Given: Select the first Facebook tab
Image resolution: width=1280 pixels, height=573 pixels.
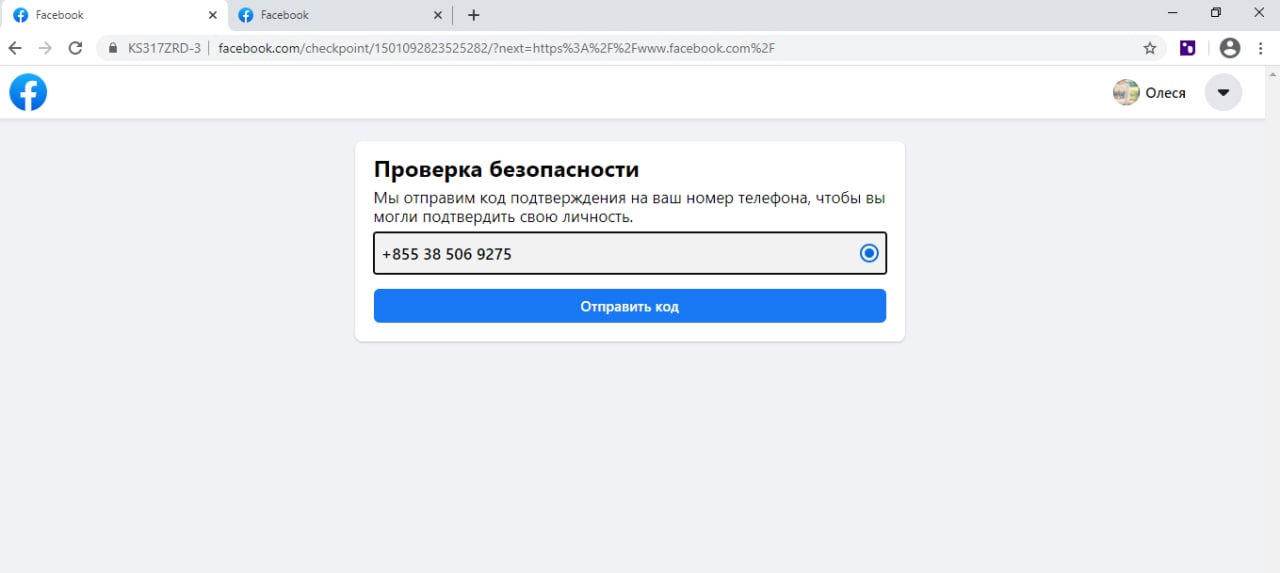Looking at the screenshot, I should (114, 15).
